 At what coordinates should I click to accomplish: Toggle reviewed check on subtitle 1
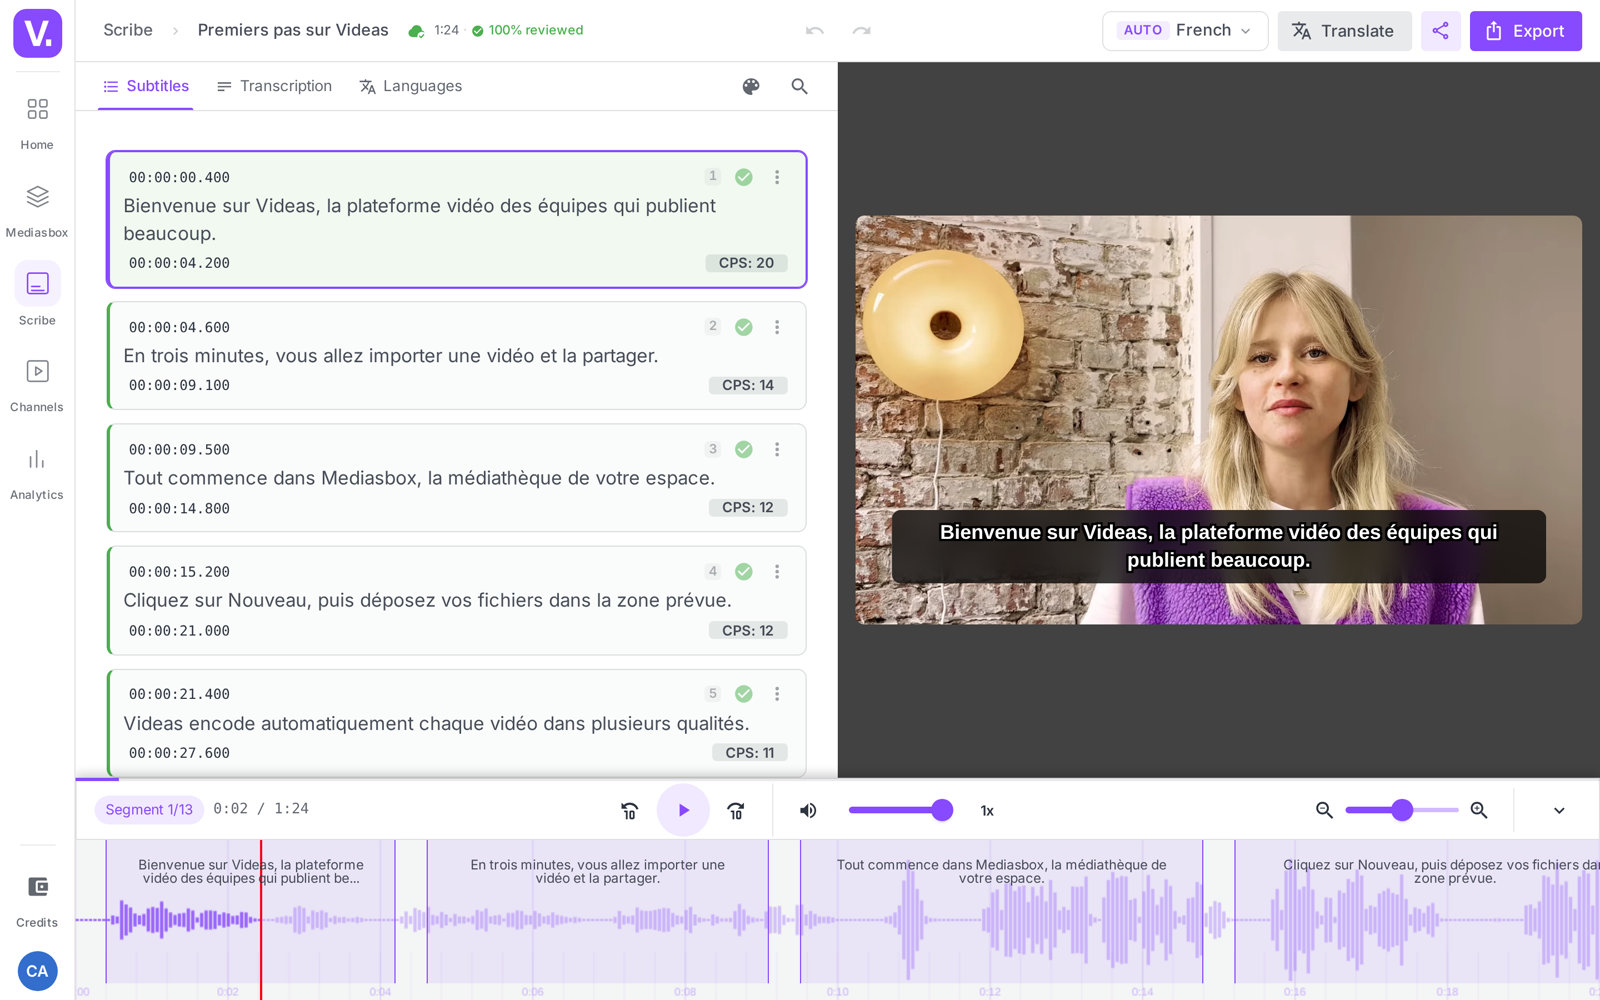pyautogui.click(x=744, y=177)
